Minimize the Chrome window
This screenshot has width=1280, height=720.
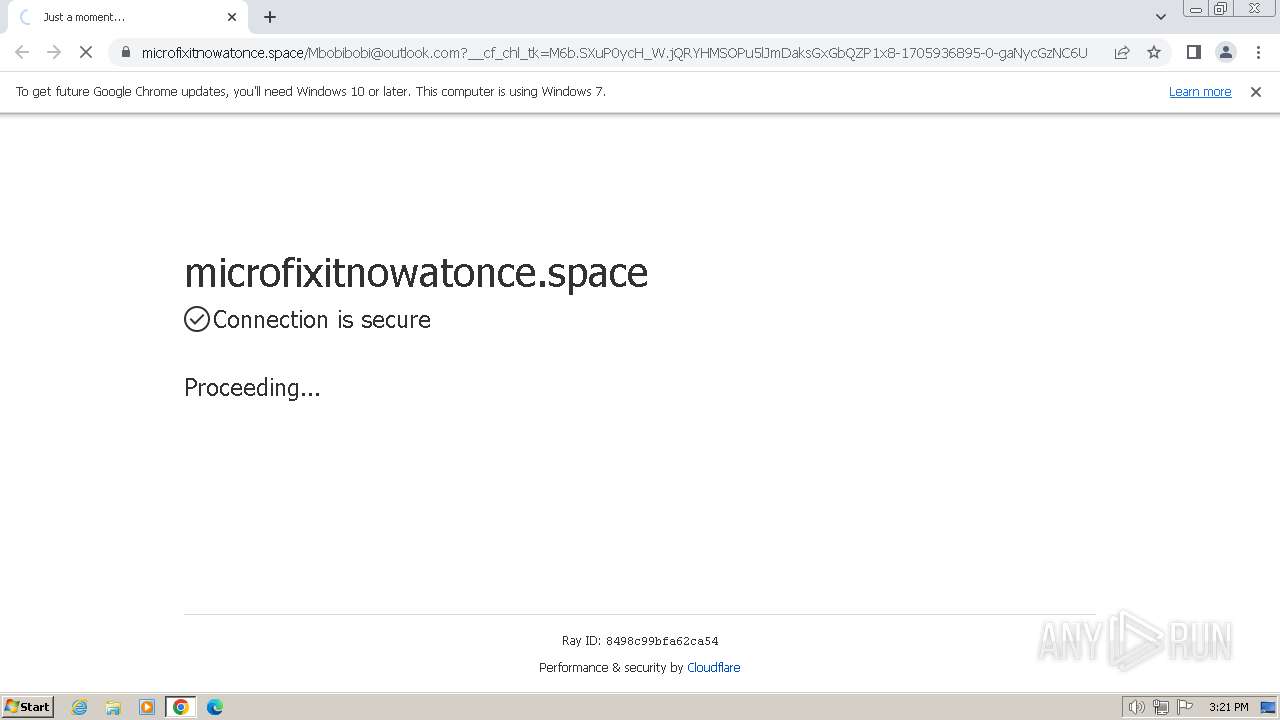point(1196,9)
